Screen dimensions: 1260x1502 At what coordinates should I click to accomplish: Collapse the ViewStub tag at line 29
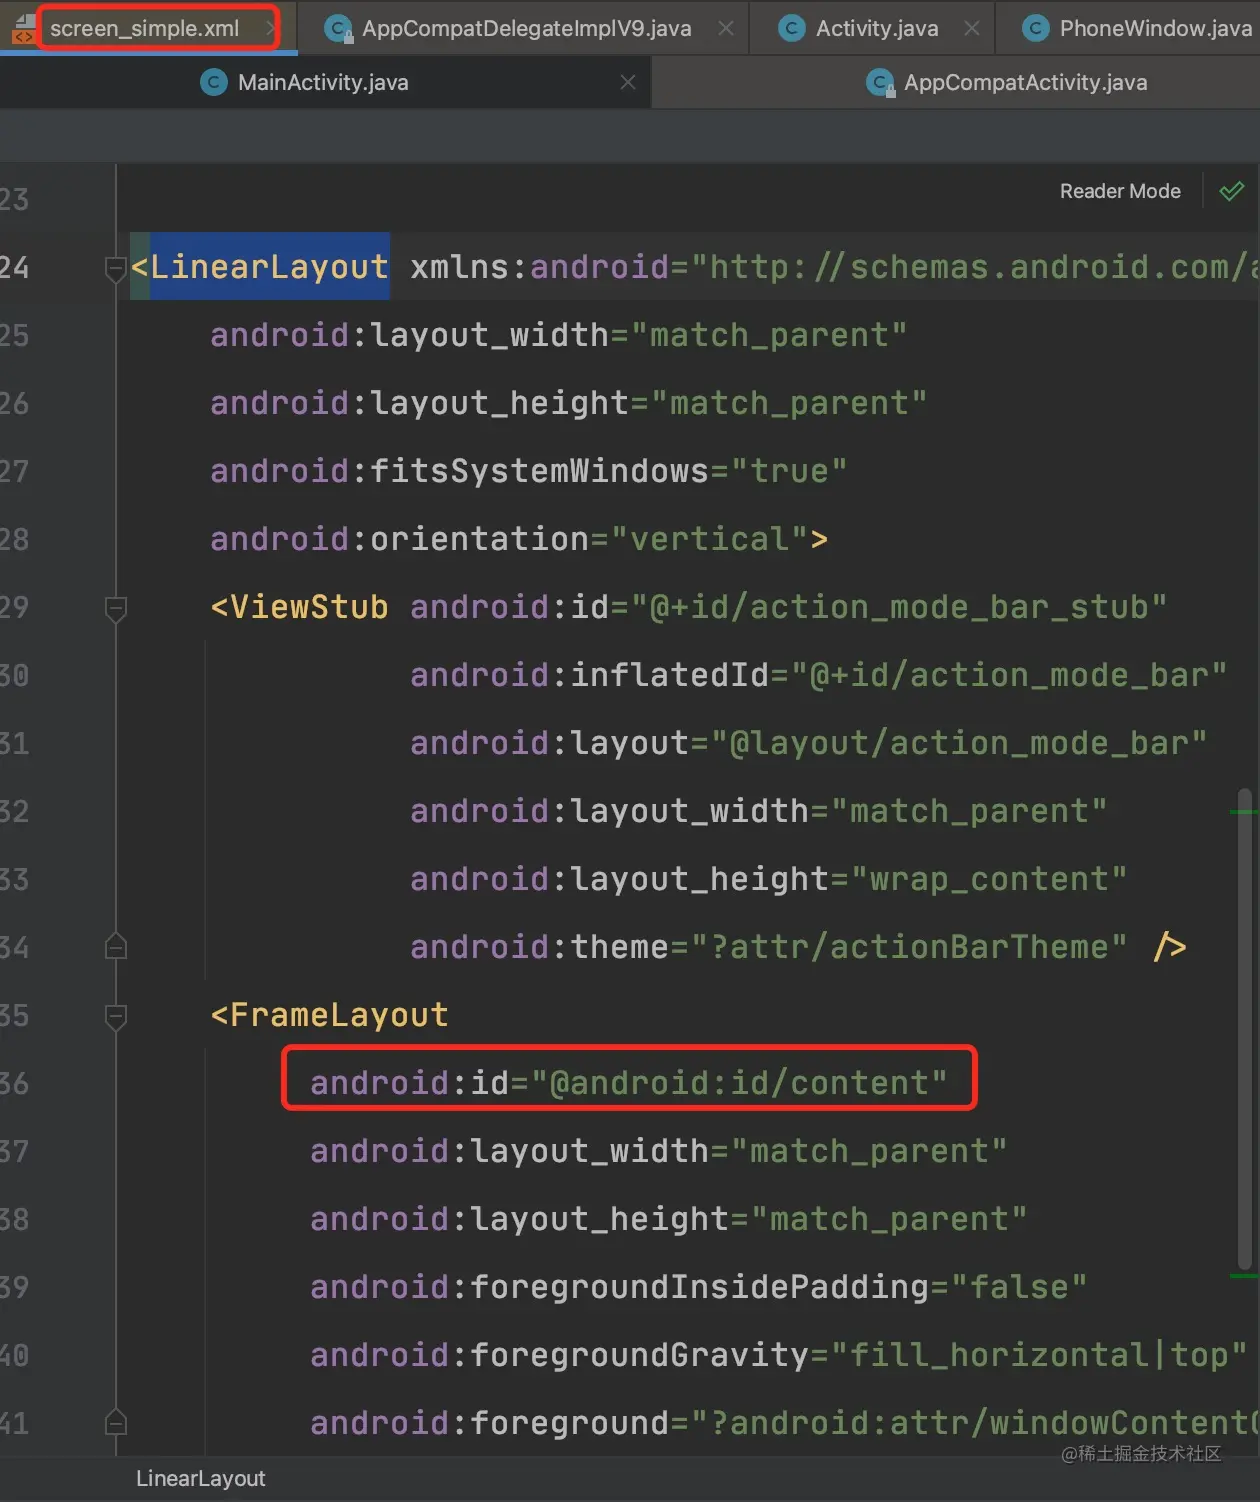pyautogui.click(x=116, y=608)
